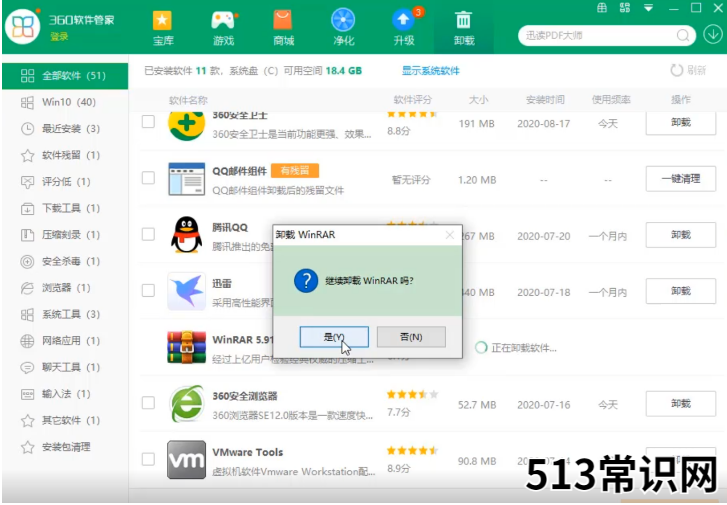This screenshot has width=727, height=505.
Task: Click the WinRAR app icon
Action: 186,347
